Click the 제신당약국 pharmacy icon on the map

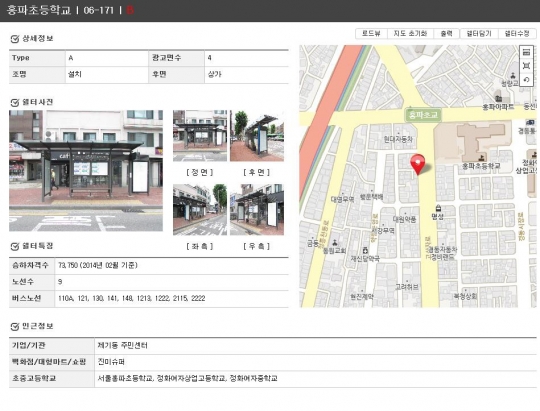click(365, 250)
